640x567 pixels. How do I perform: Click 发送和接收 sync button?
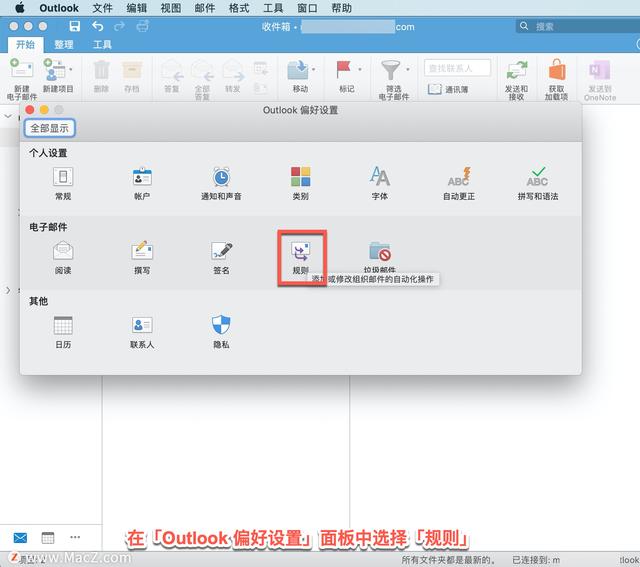tap(516, 80)
